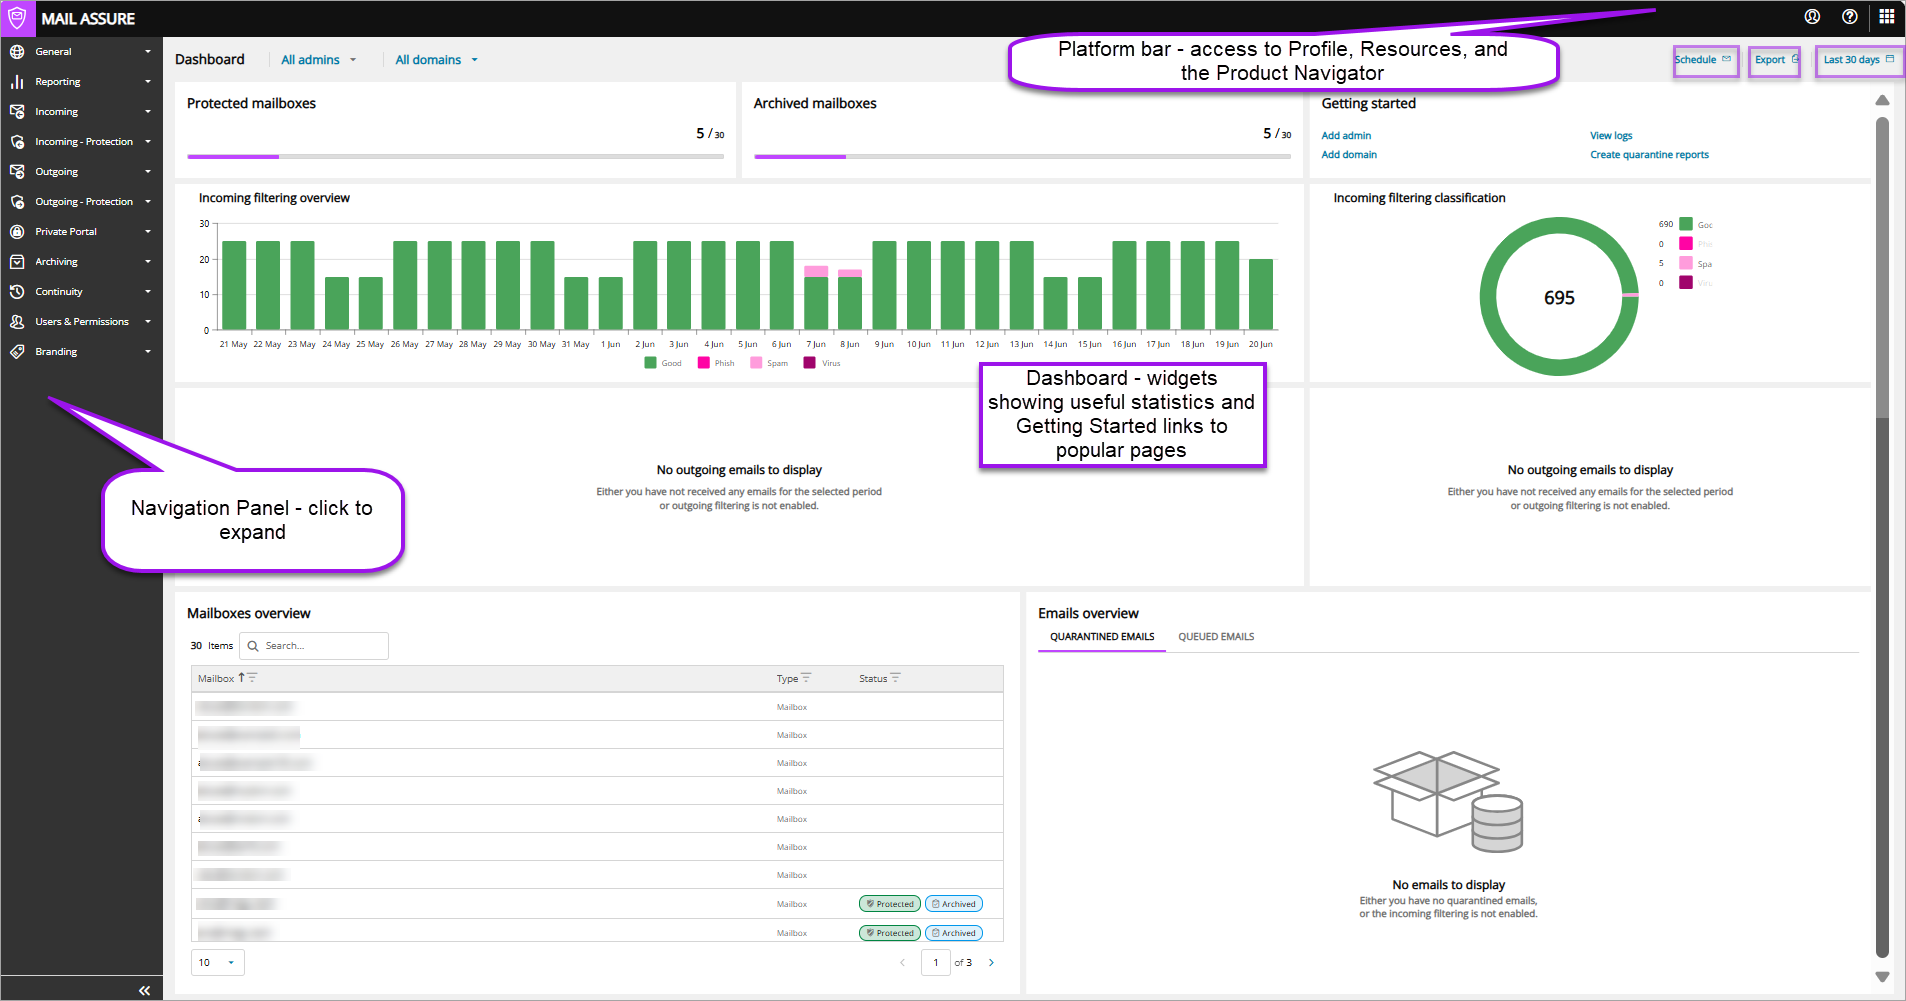Toggle the Phish series in chart legend

pyautogui.click(x=716, y=363)
